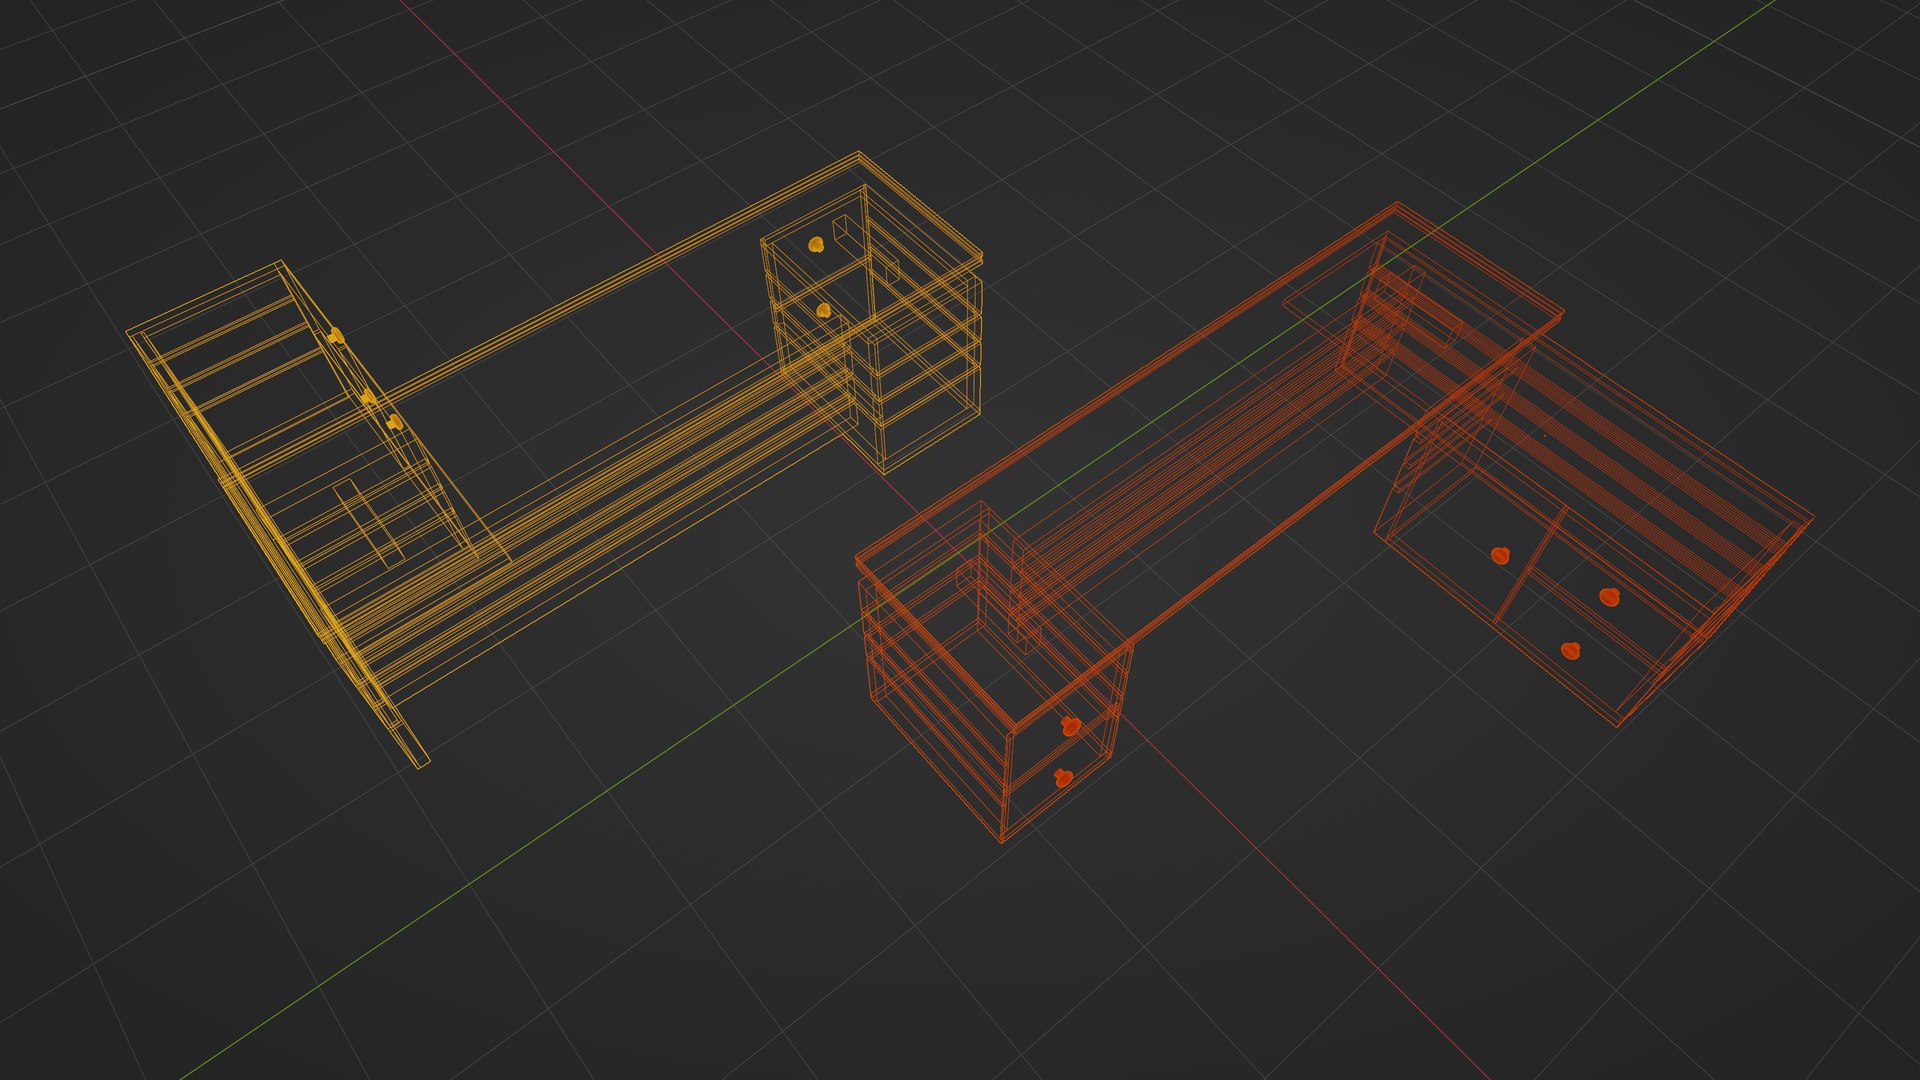Select the upper drawer knob on orange desk's front pedestal
Screen dimensions: 1920x1080
pos(1071,725)
